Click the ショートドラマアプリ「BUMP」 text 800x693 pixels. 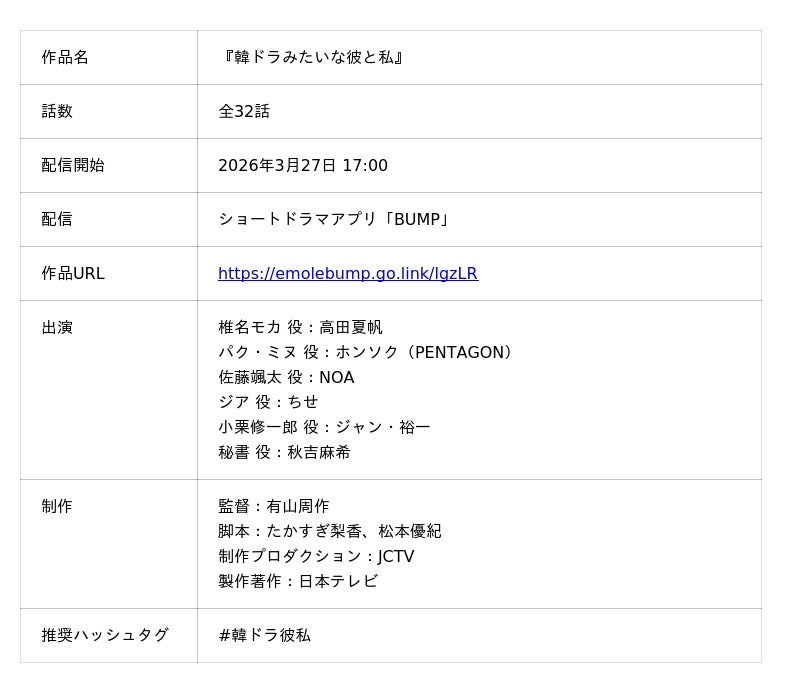tap(335, 220)
